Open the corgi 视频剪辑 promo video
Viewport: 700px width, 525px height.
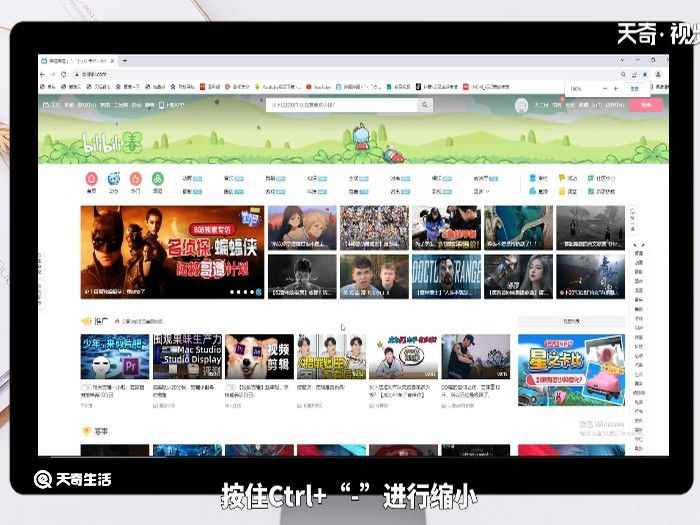tap(259, 357)
